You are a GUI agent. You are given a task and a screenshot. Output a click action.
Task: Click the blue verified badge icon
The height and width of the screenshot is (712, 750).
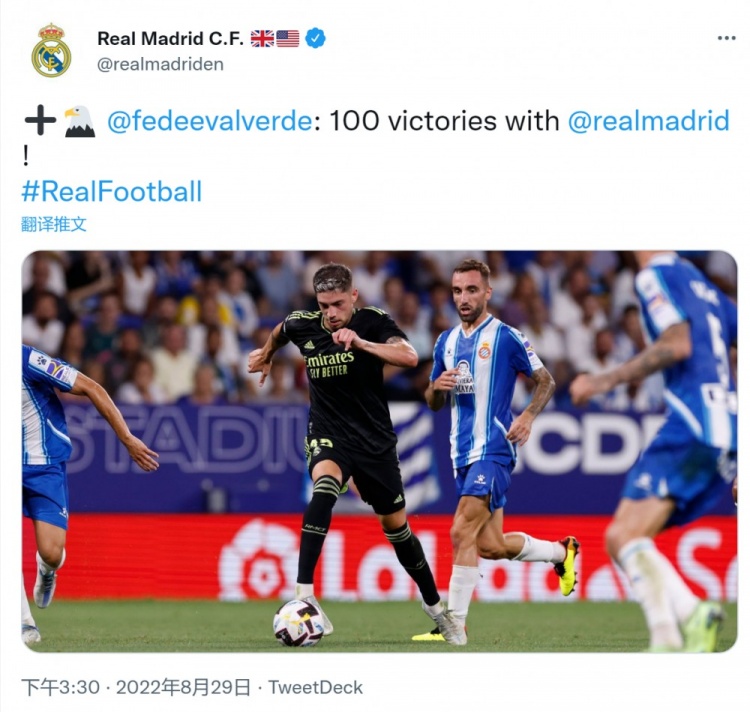click(316, 38)
